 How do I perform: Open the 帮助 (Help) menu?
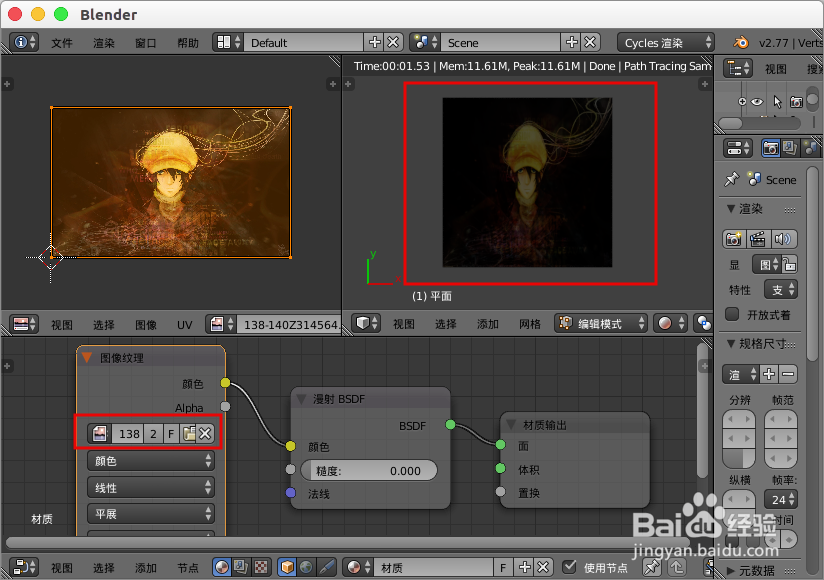point(188,43)
